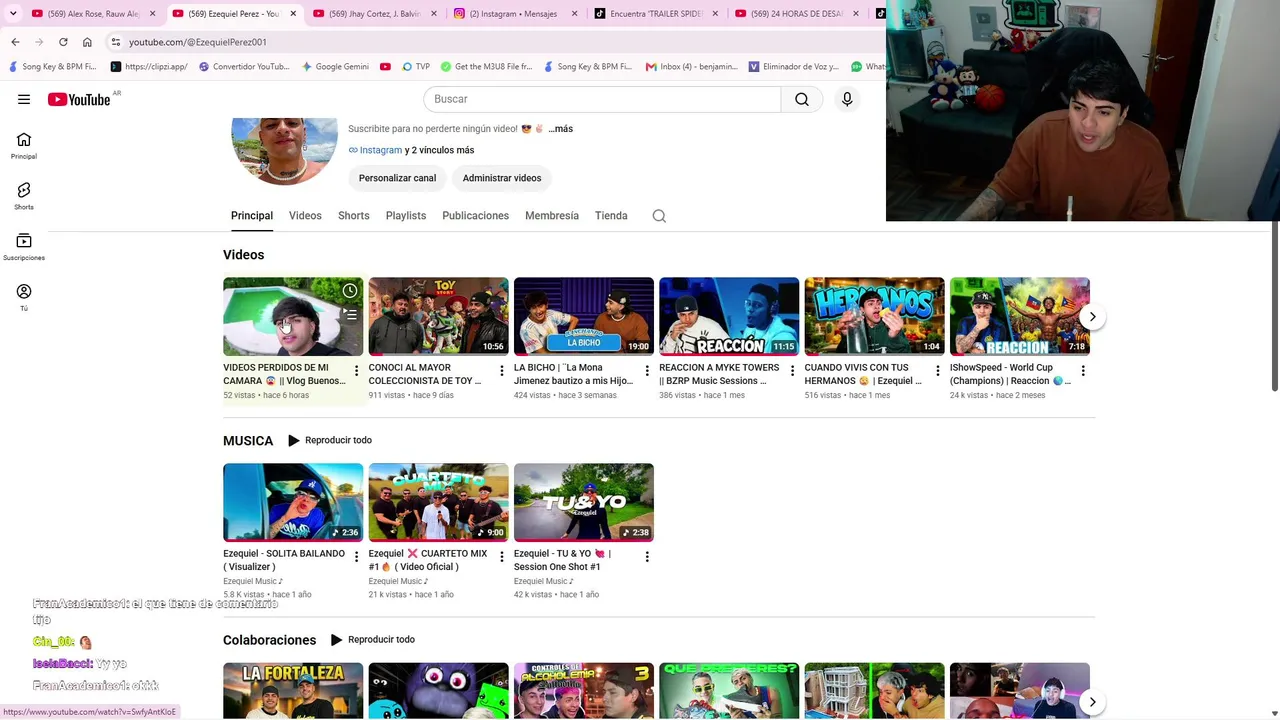
Task: Open options menu for CONOCI AL MAYOR video
Action: click(502, 372)
